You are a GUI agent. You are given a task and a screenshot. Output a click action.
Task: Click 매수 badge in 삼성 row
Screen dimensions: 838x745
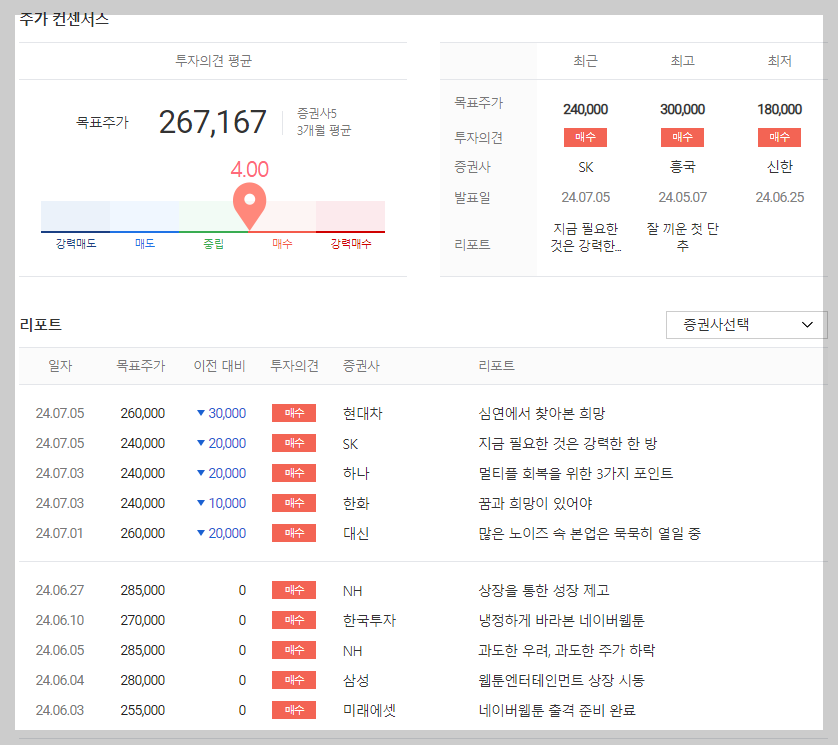pos(294,680)
